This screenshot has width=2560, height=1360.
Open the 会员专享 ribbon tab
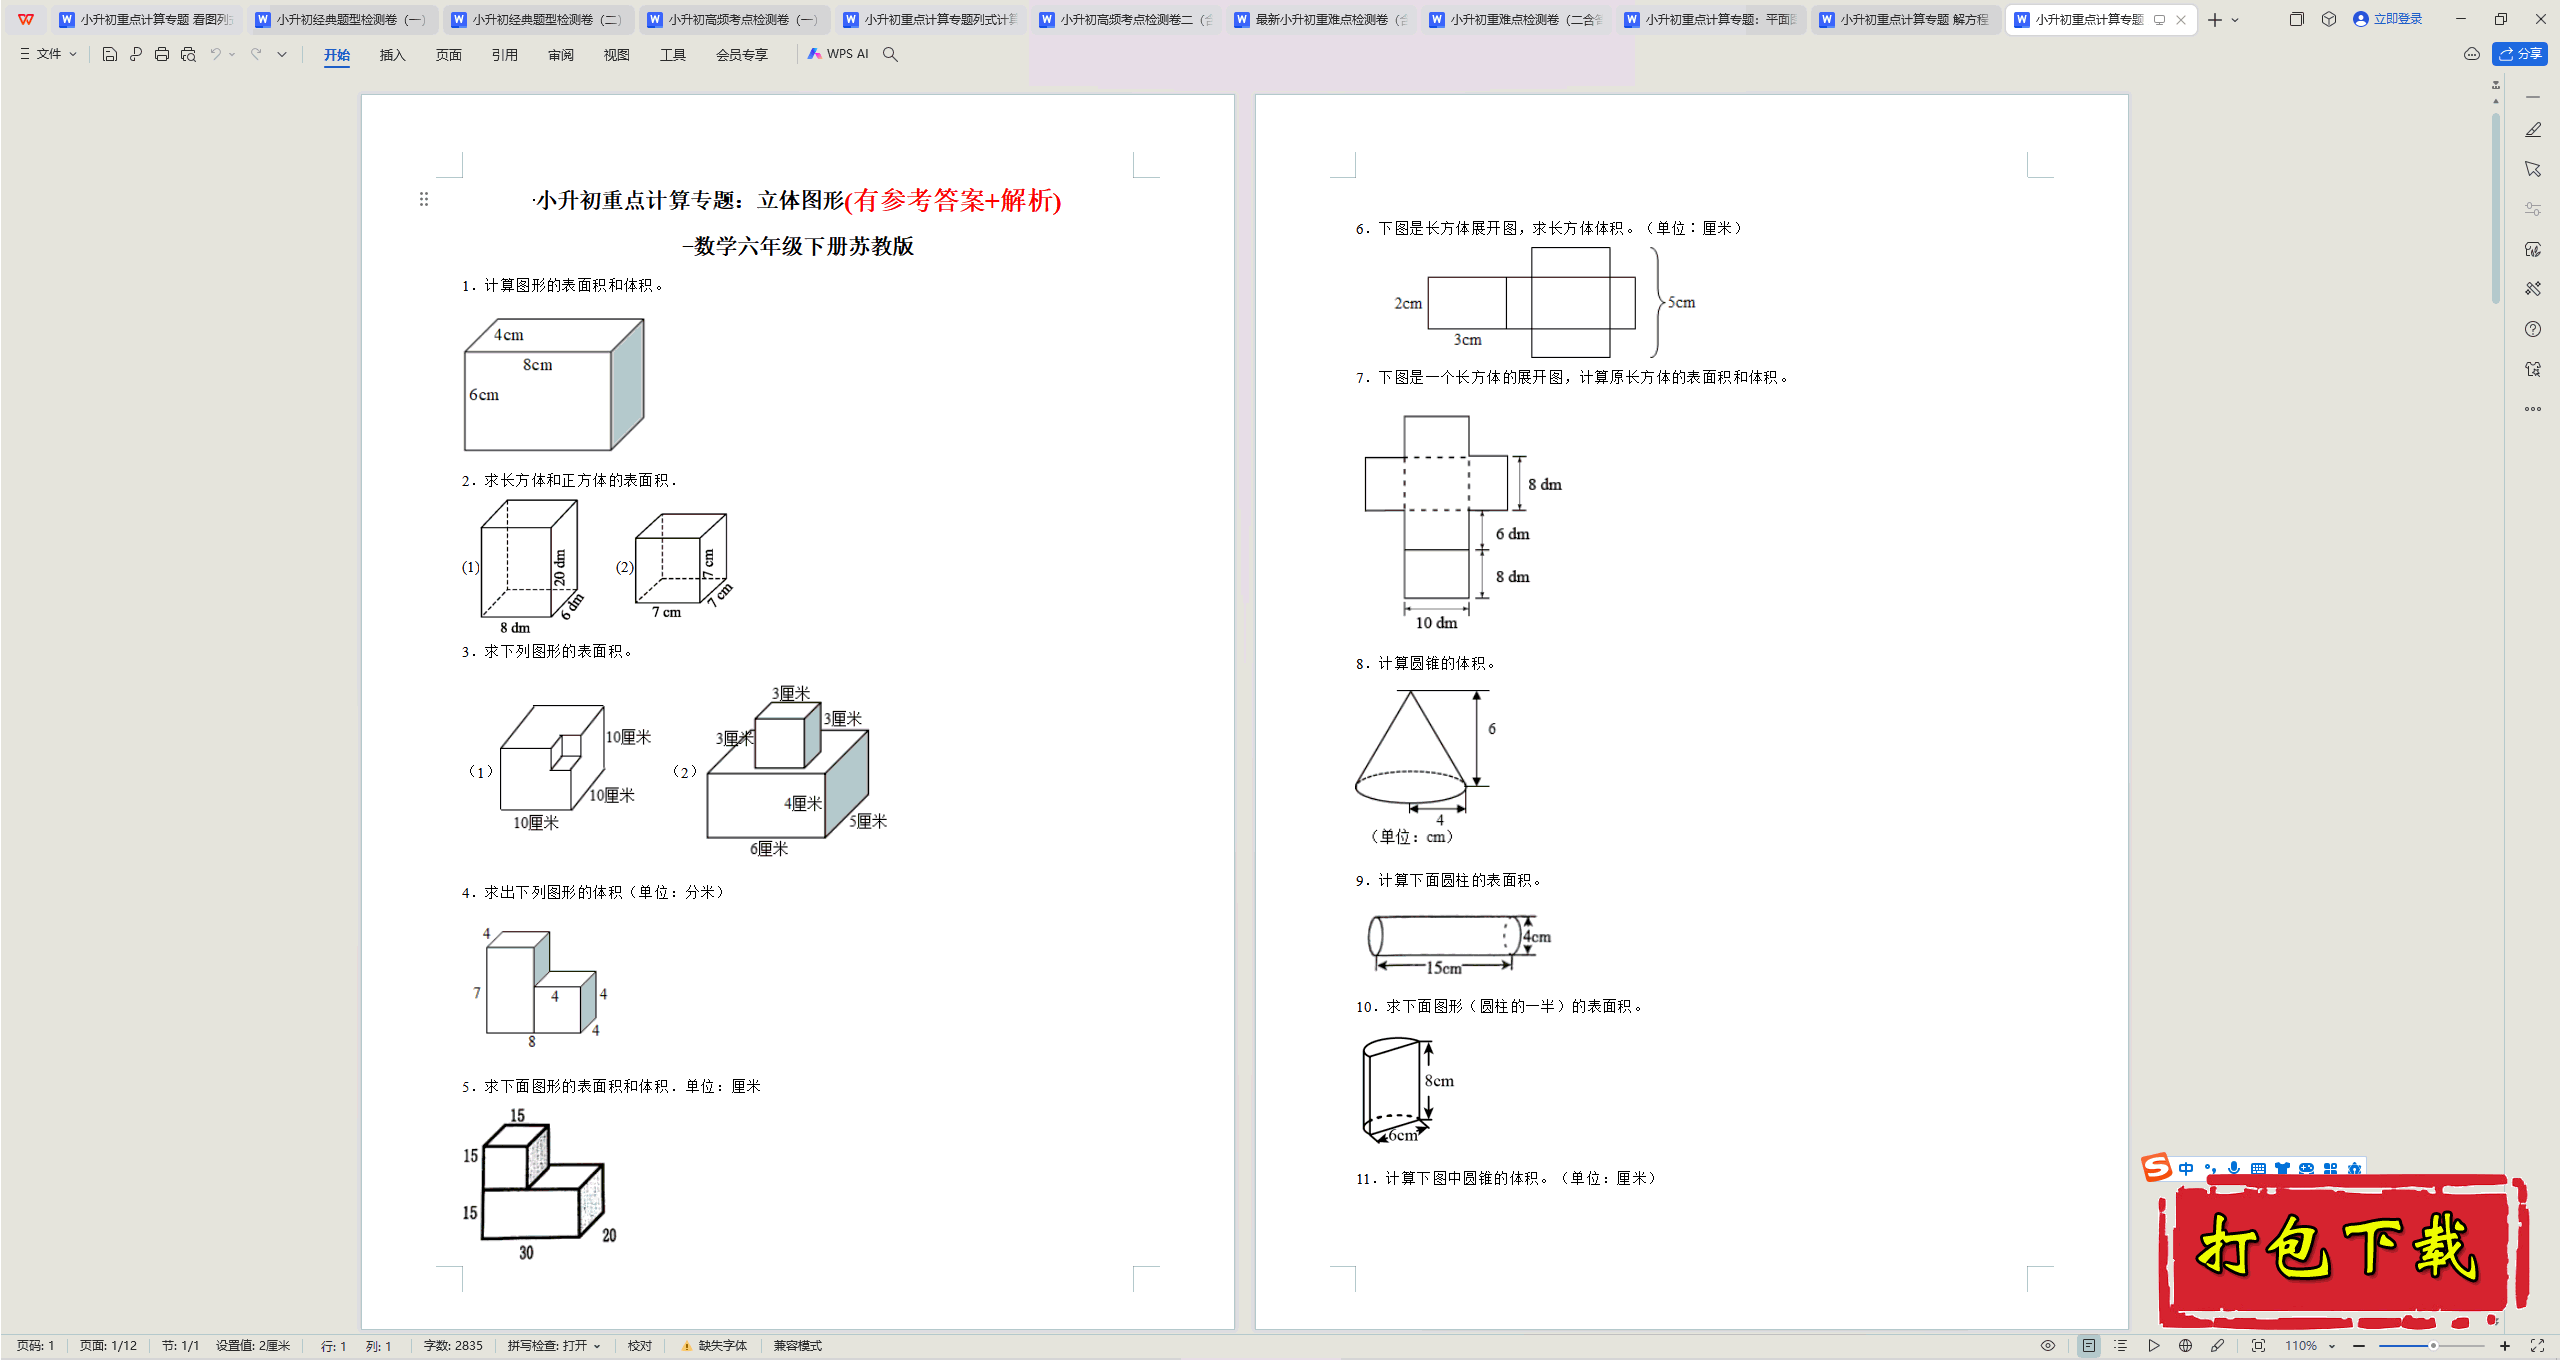[x=742, y=55]
